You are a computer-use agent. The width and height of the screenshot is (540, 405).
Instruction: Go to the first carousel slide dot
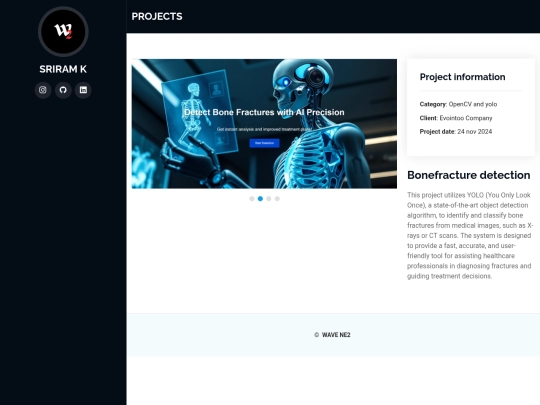coord(252,199)
